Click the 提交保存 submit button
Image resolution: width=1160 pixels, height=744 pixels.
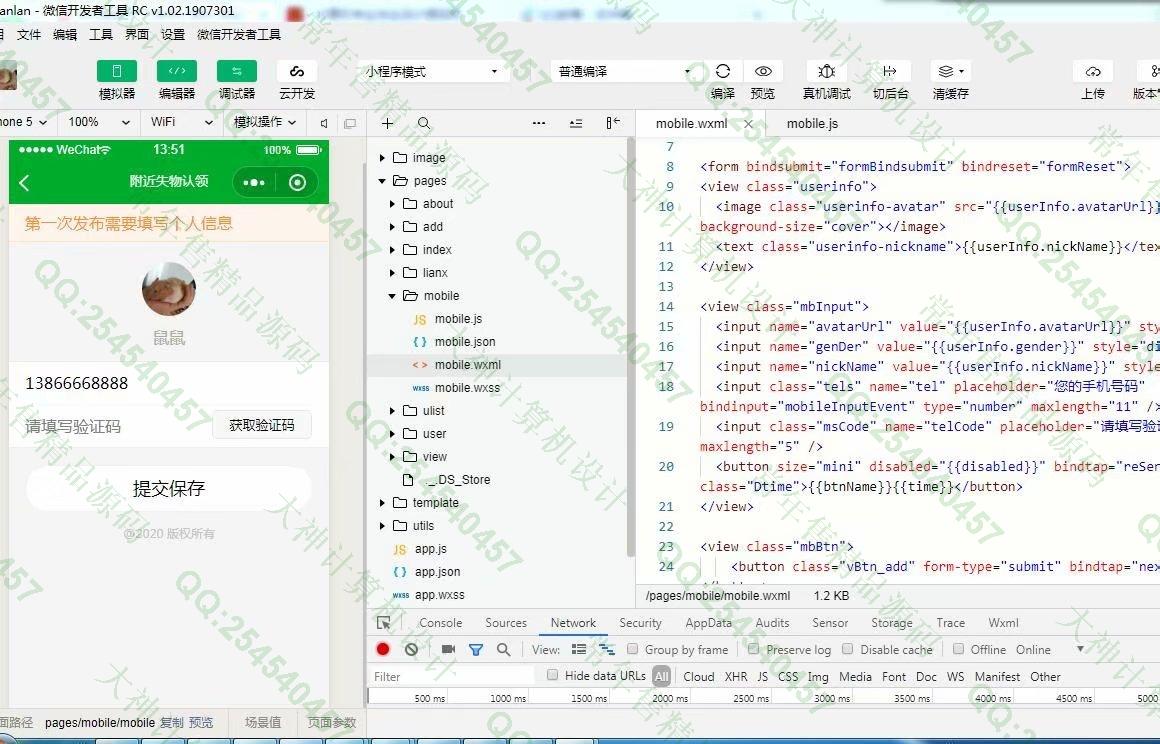[x=169, y=488]
